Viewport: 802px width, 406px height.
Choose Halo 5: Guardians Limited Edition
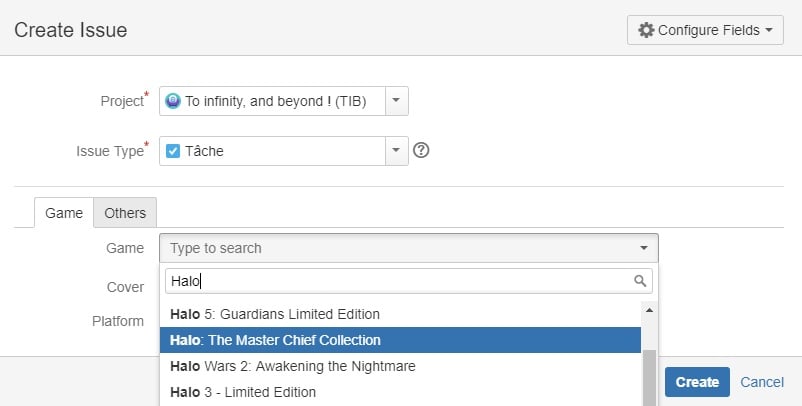(400, 314)
